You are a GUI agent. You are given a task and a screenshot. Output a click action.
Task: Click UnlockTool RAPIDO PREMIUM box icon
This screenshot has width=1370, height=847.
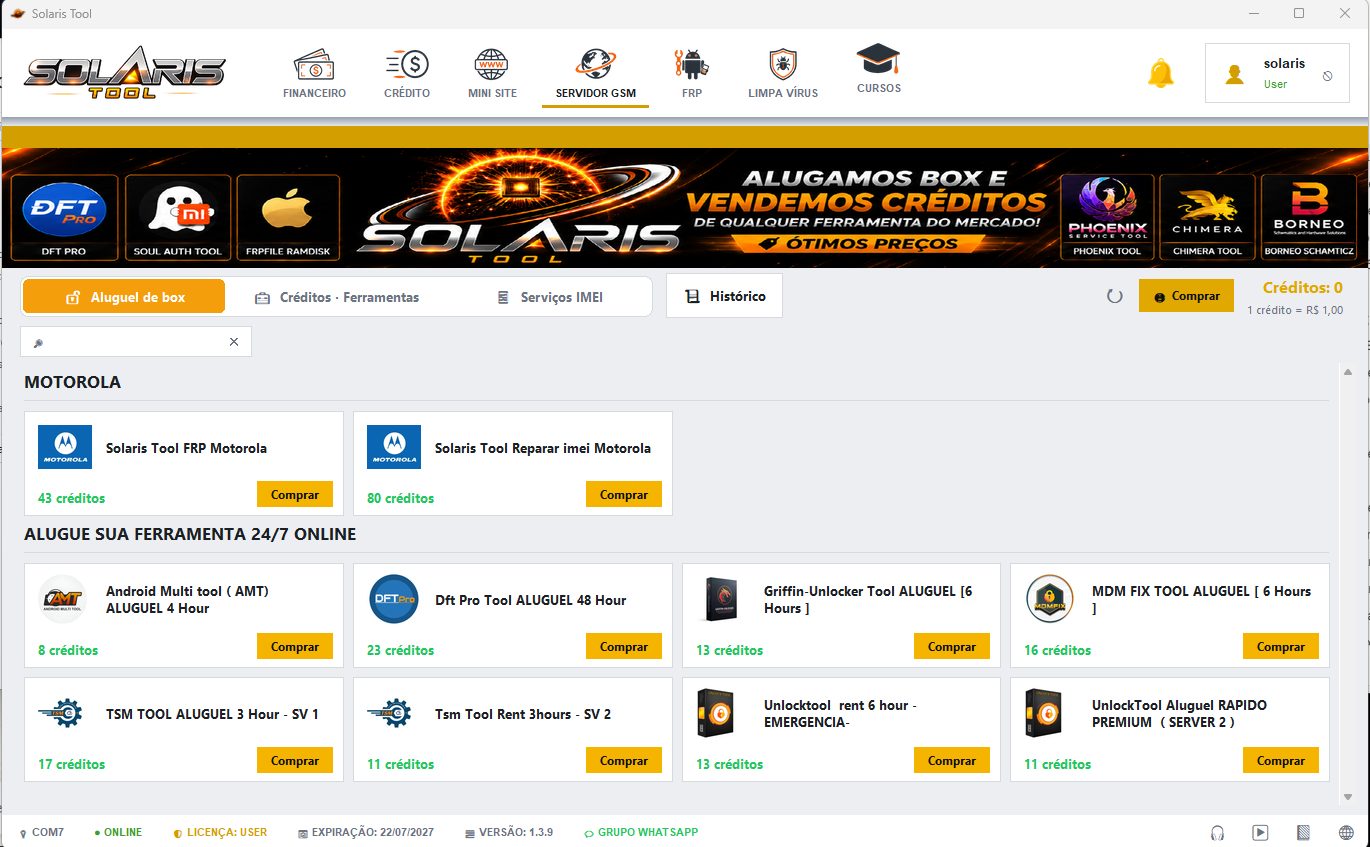[x=1044, y=713]
